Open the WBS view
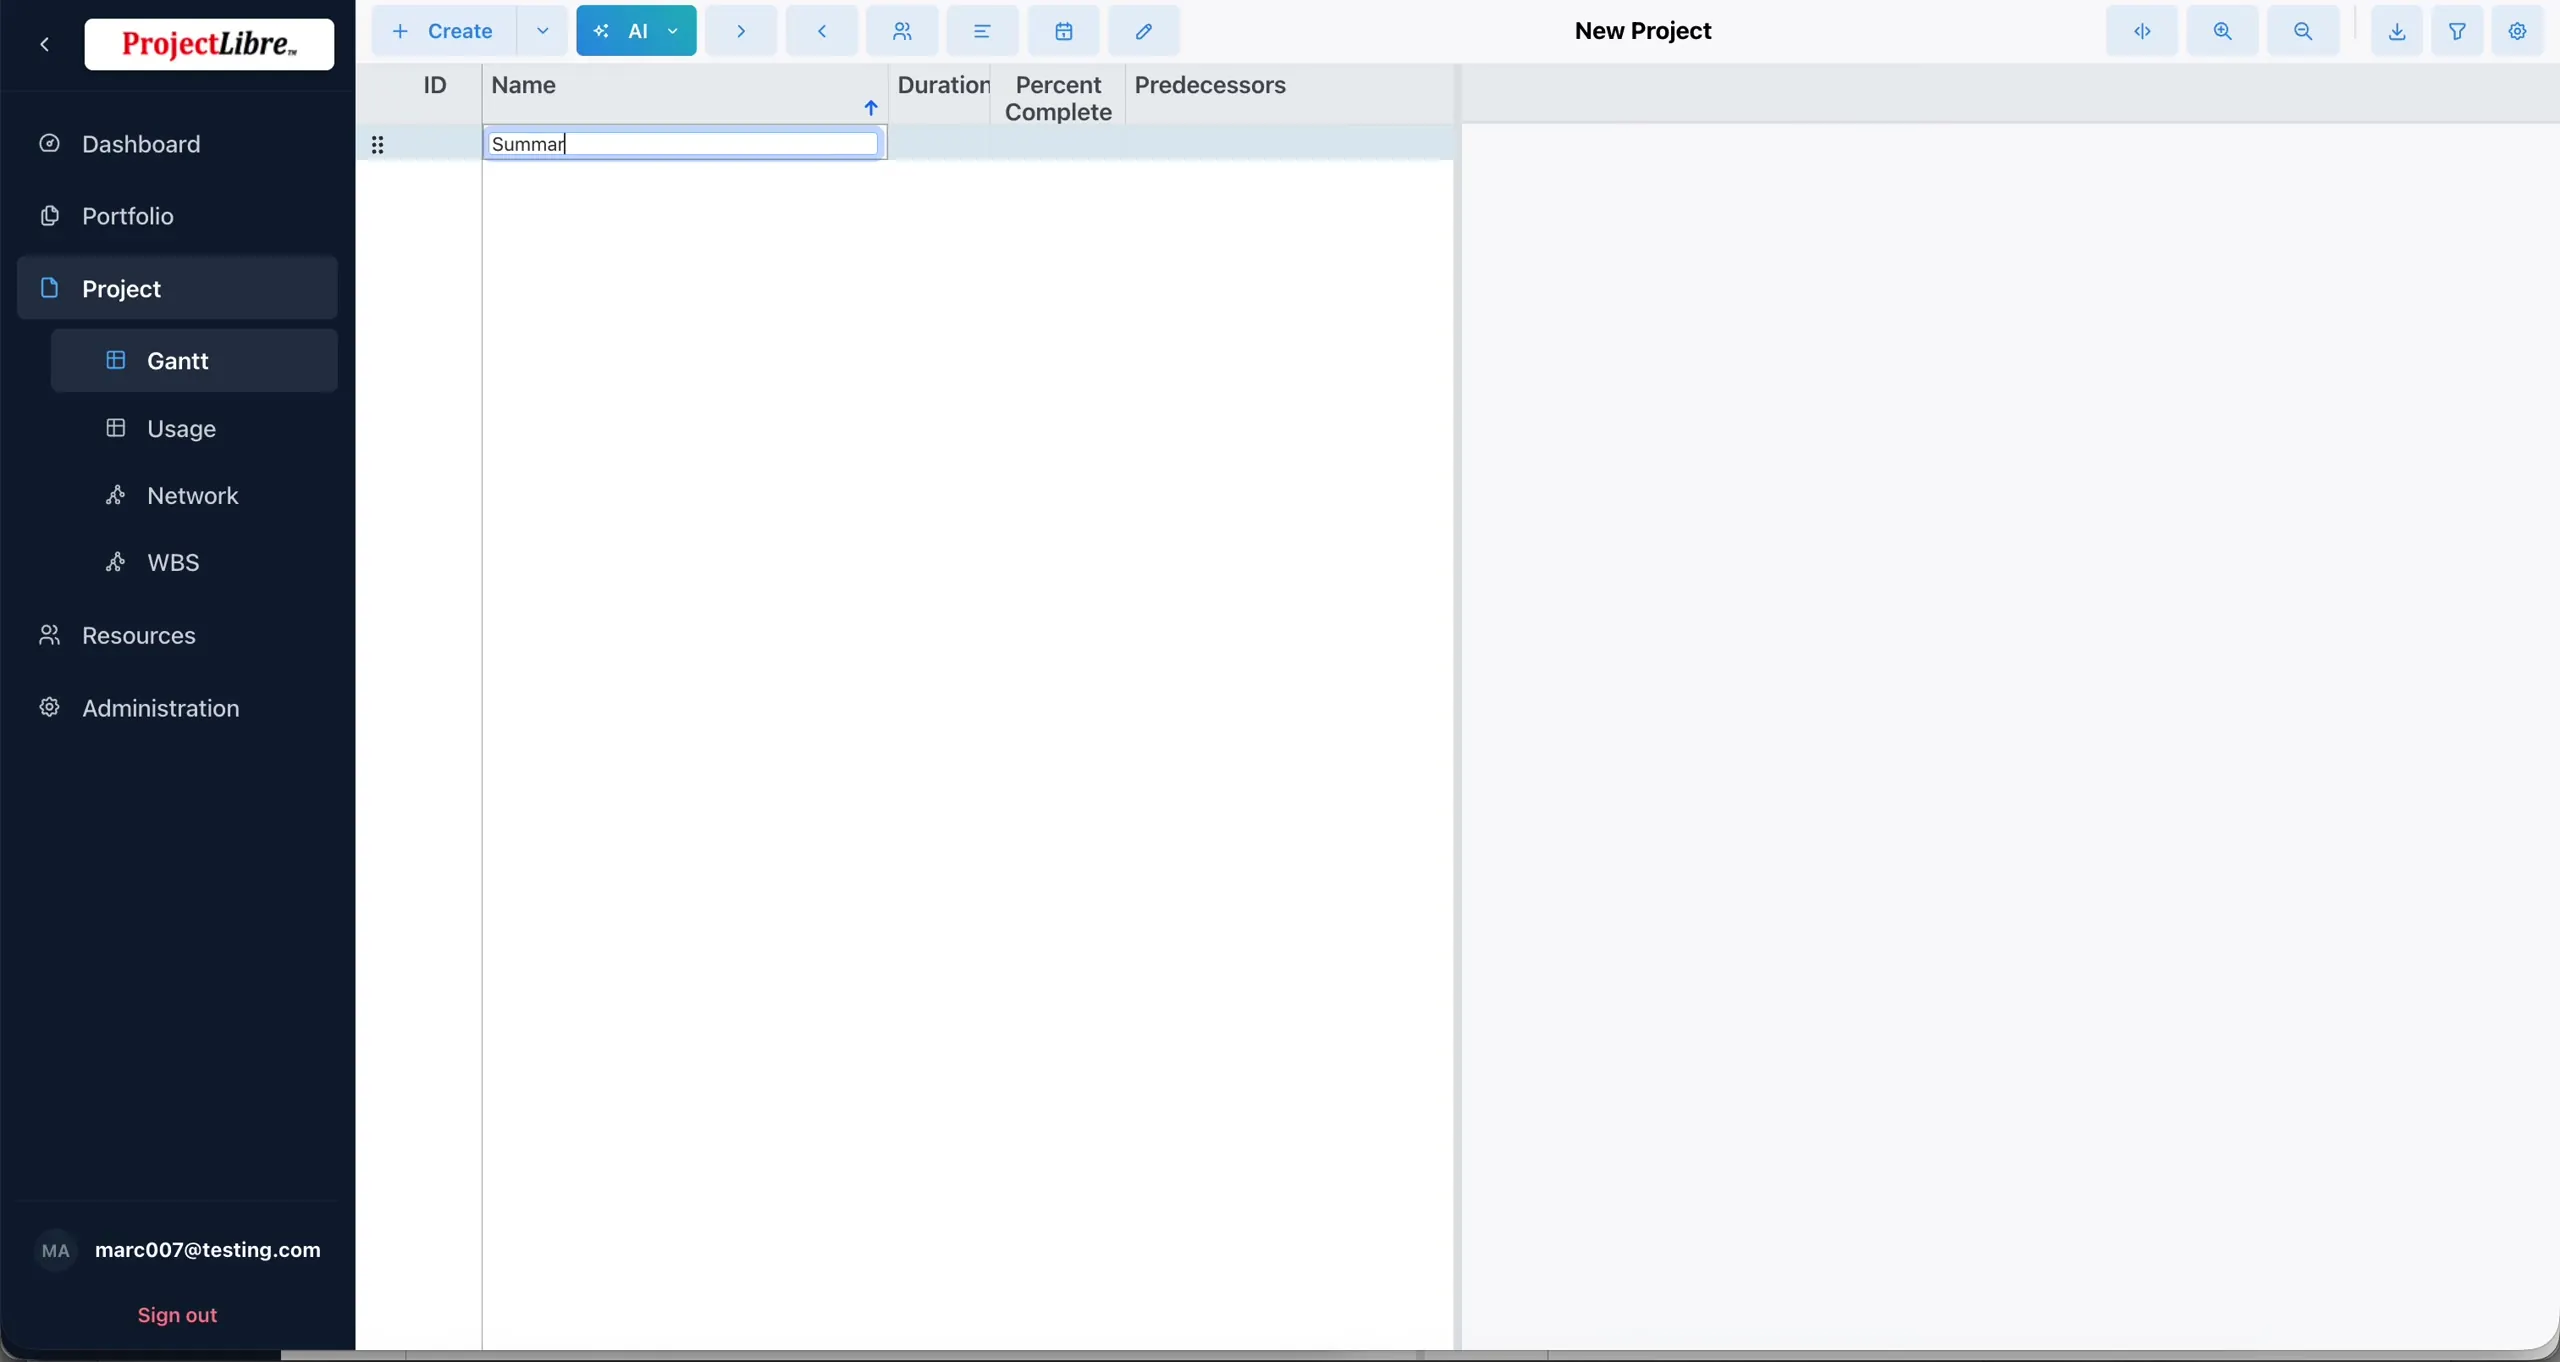Viewport: 2560px width, 1362px height. tap(194, 562)
